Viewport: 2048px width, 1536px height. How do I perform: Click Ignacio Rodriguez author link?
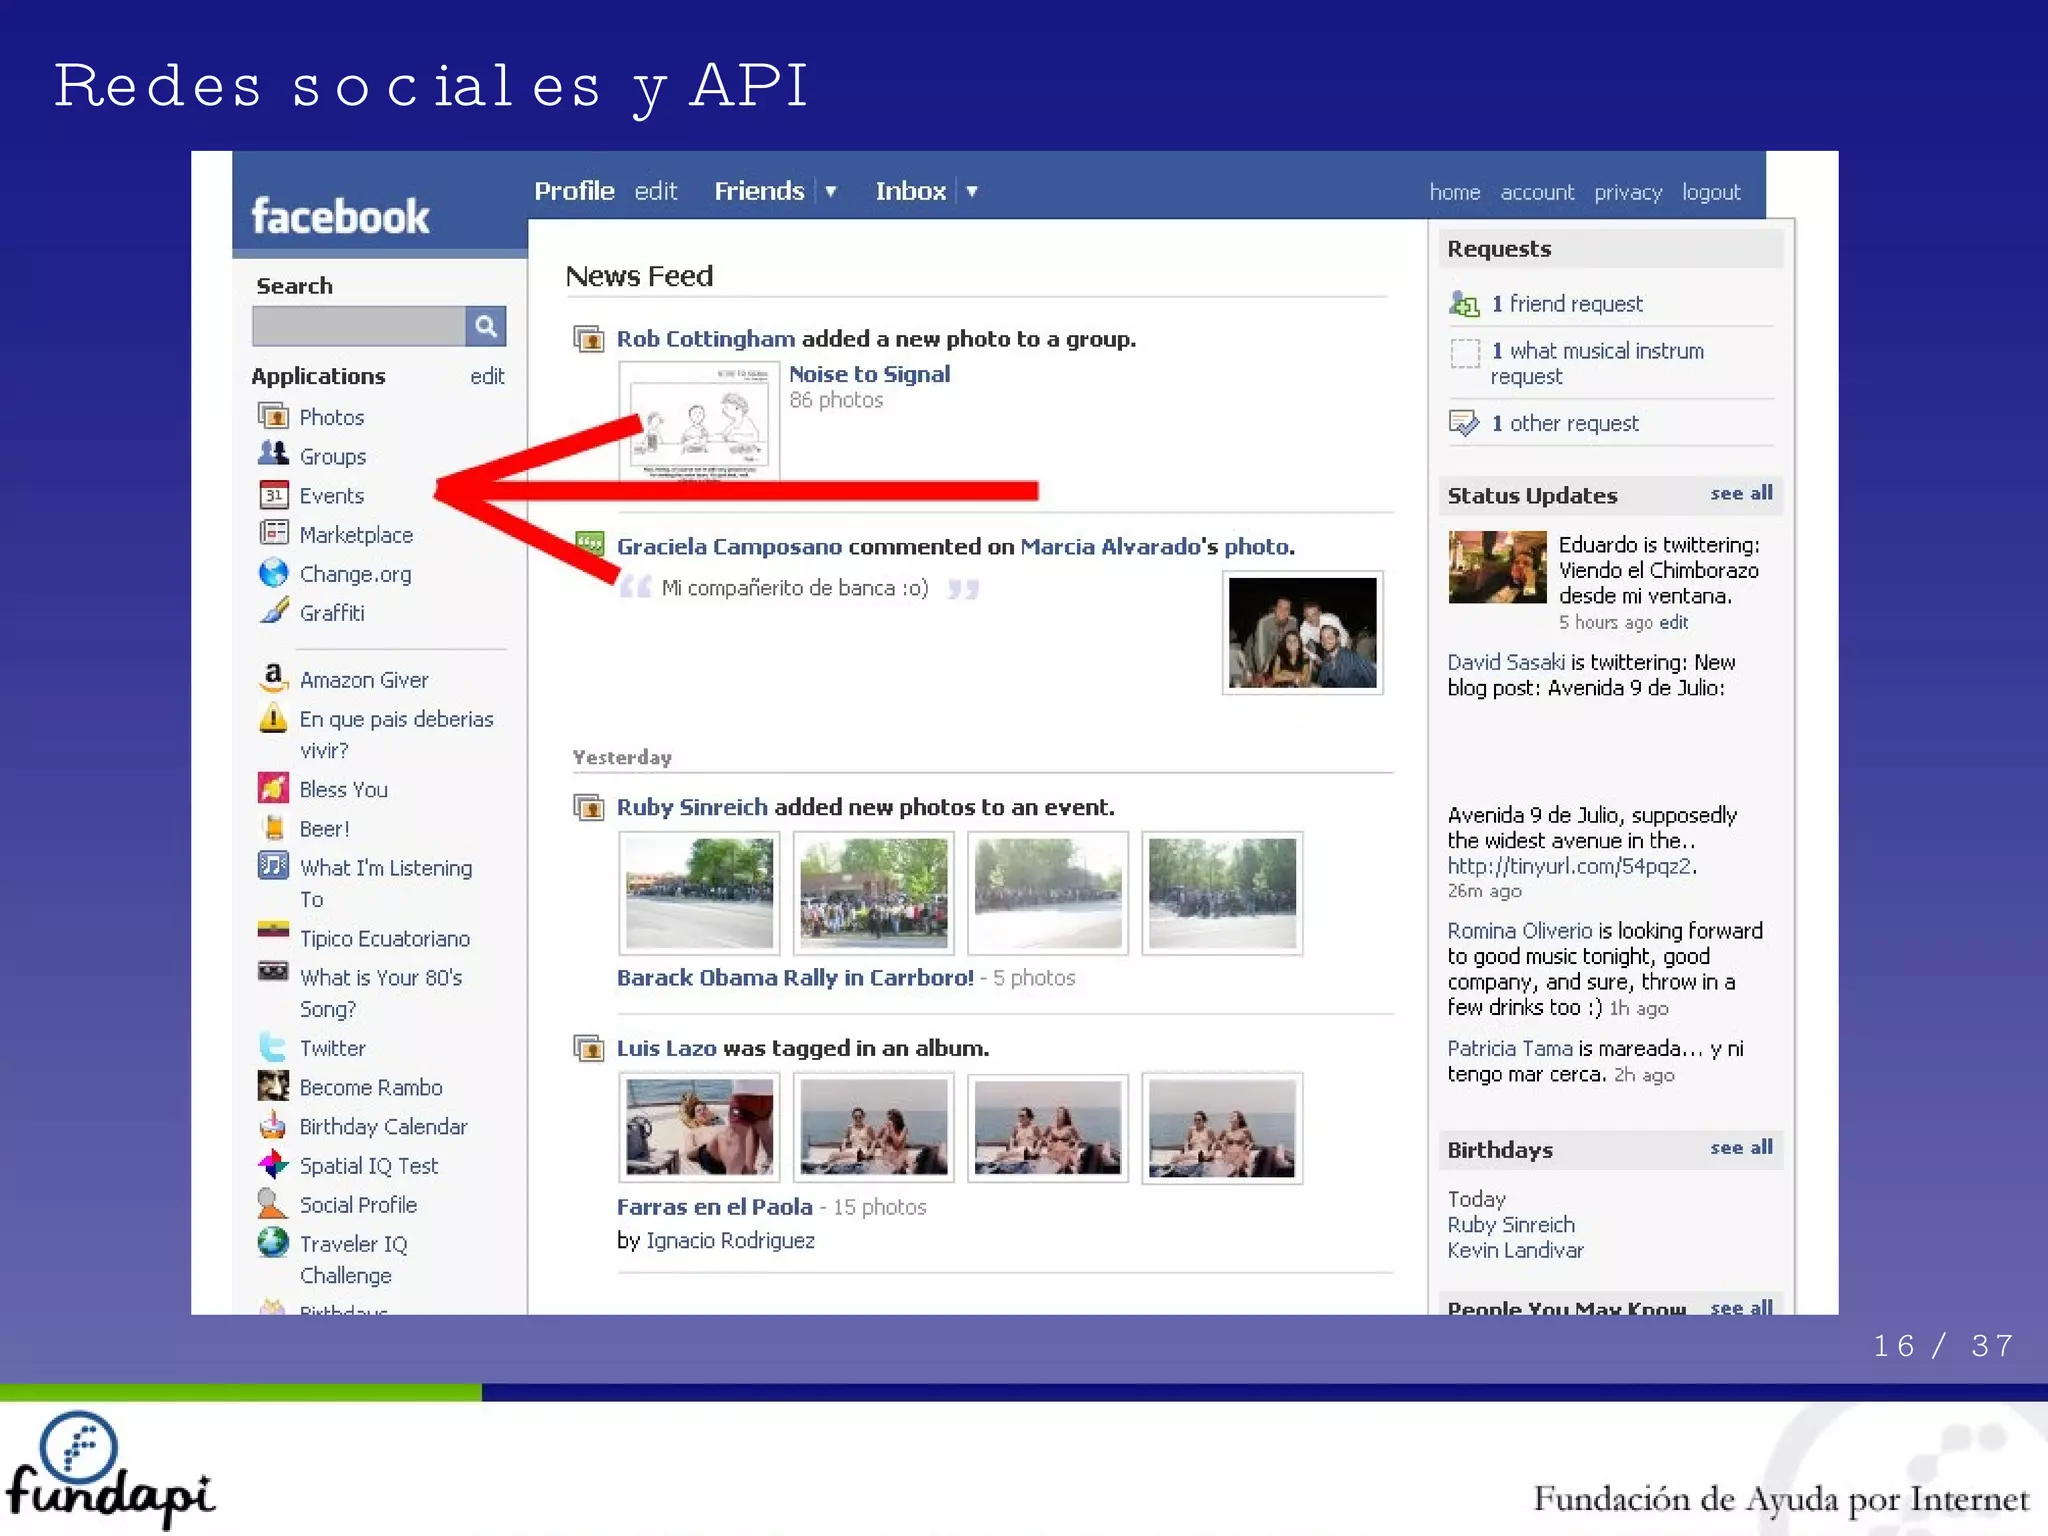point(730,1241)
